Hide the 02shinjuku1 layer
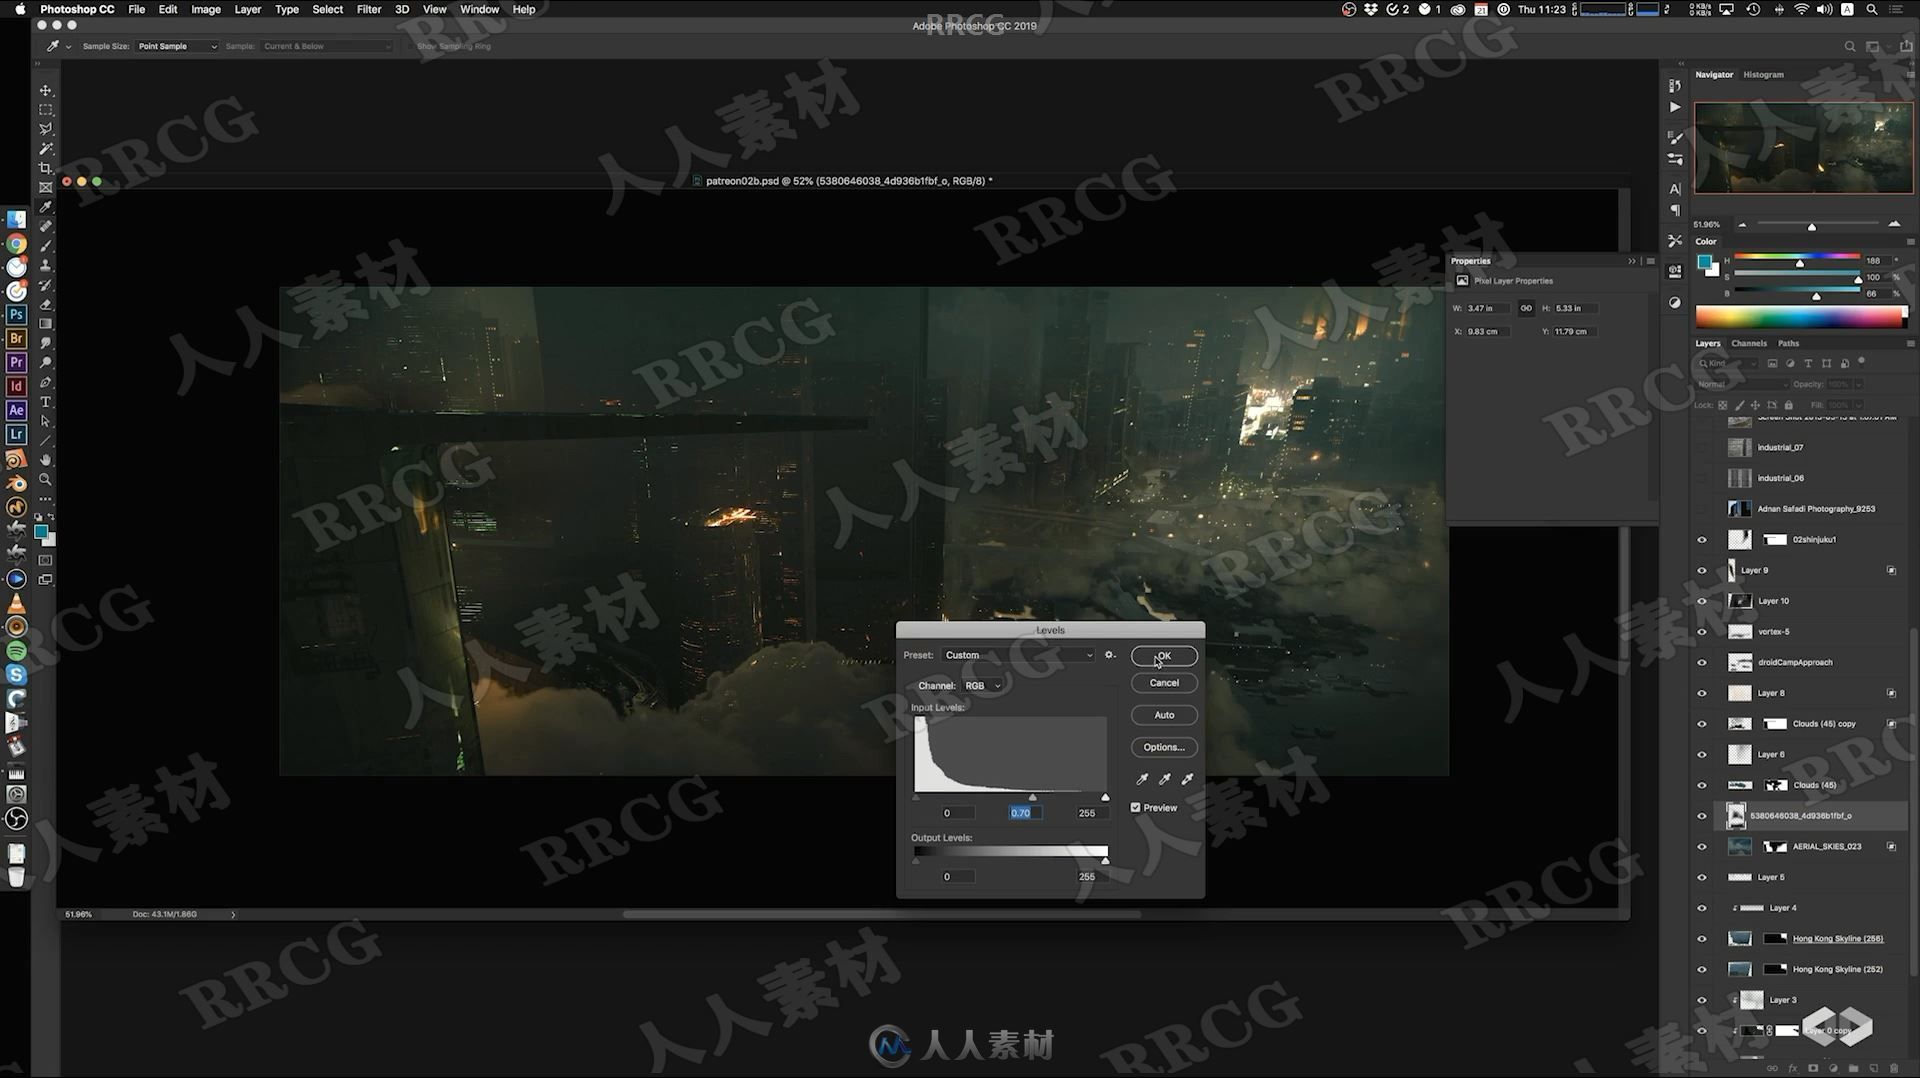 [x=1701, y=540]
